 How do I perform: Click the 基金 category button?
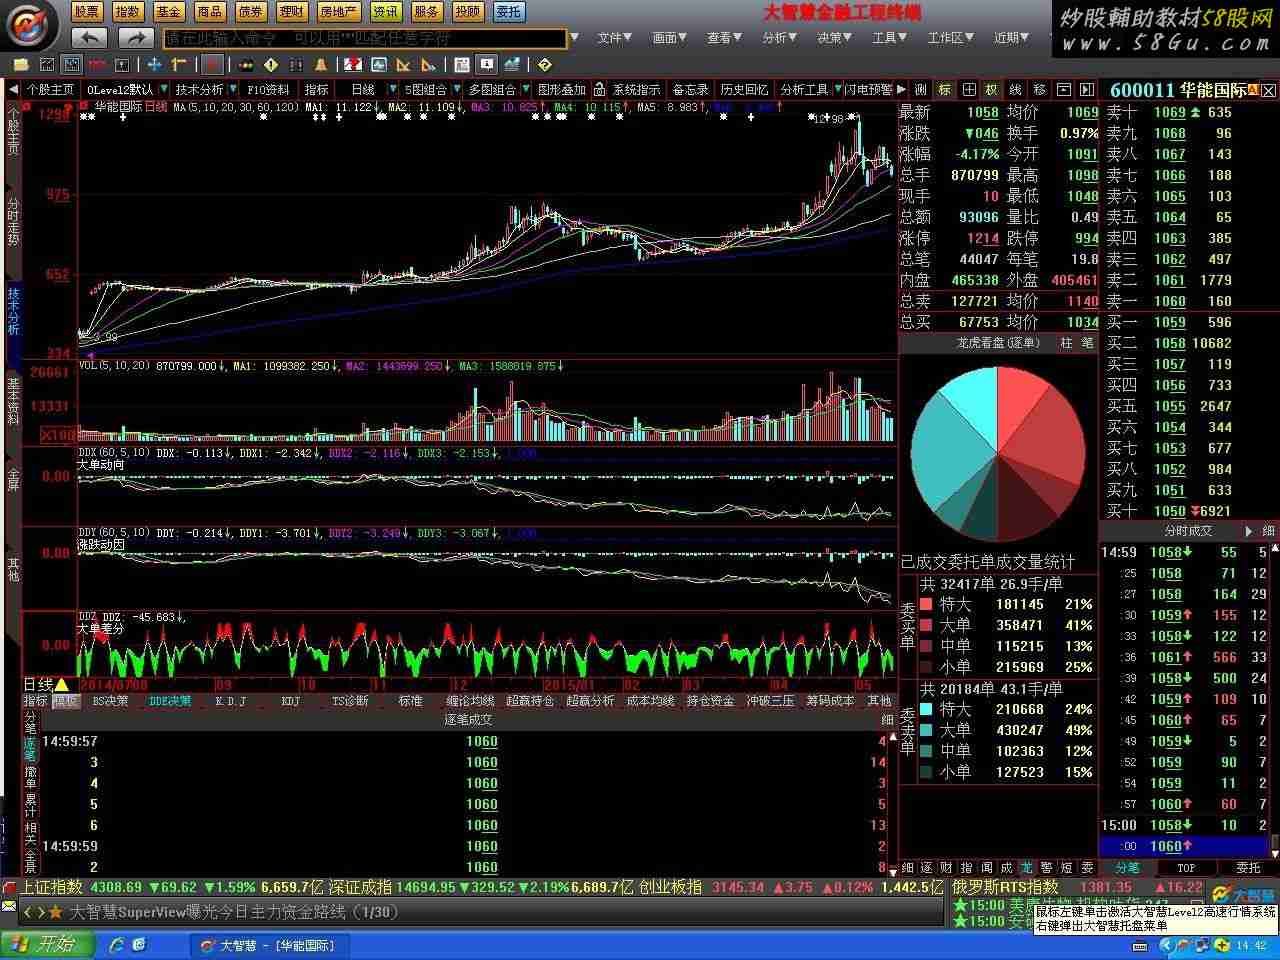coord(168,12)
